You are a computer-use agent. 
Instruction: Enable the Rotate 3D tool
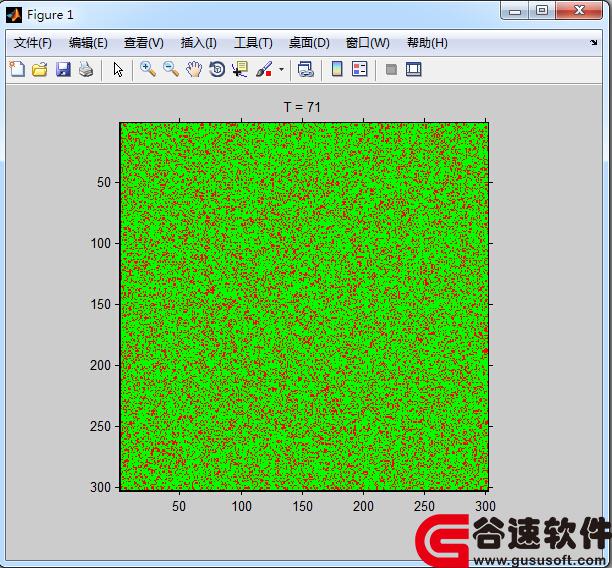click(217, 69)
